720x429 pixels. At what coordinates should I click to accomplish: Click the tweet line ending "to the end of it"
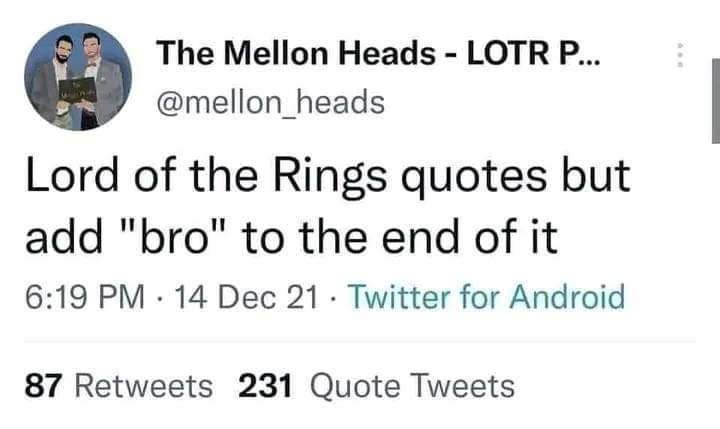(x=292, y=237)
